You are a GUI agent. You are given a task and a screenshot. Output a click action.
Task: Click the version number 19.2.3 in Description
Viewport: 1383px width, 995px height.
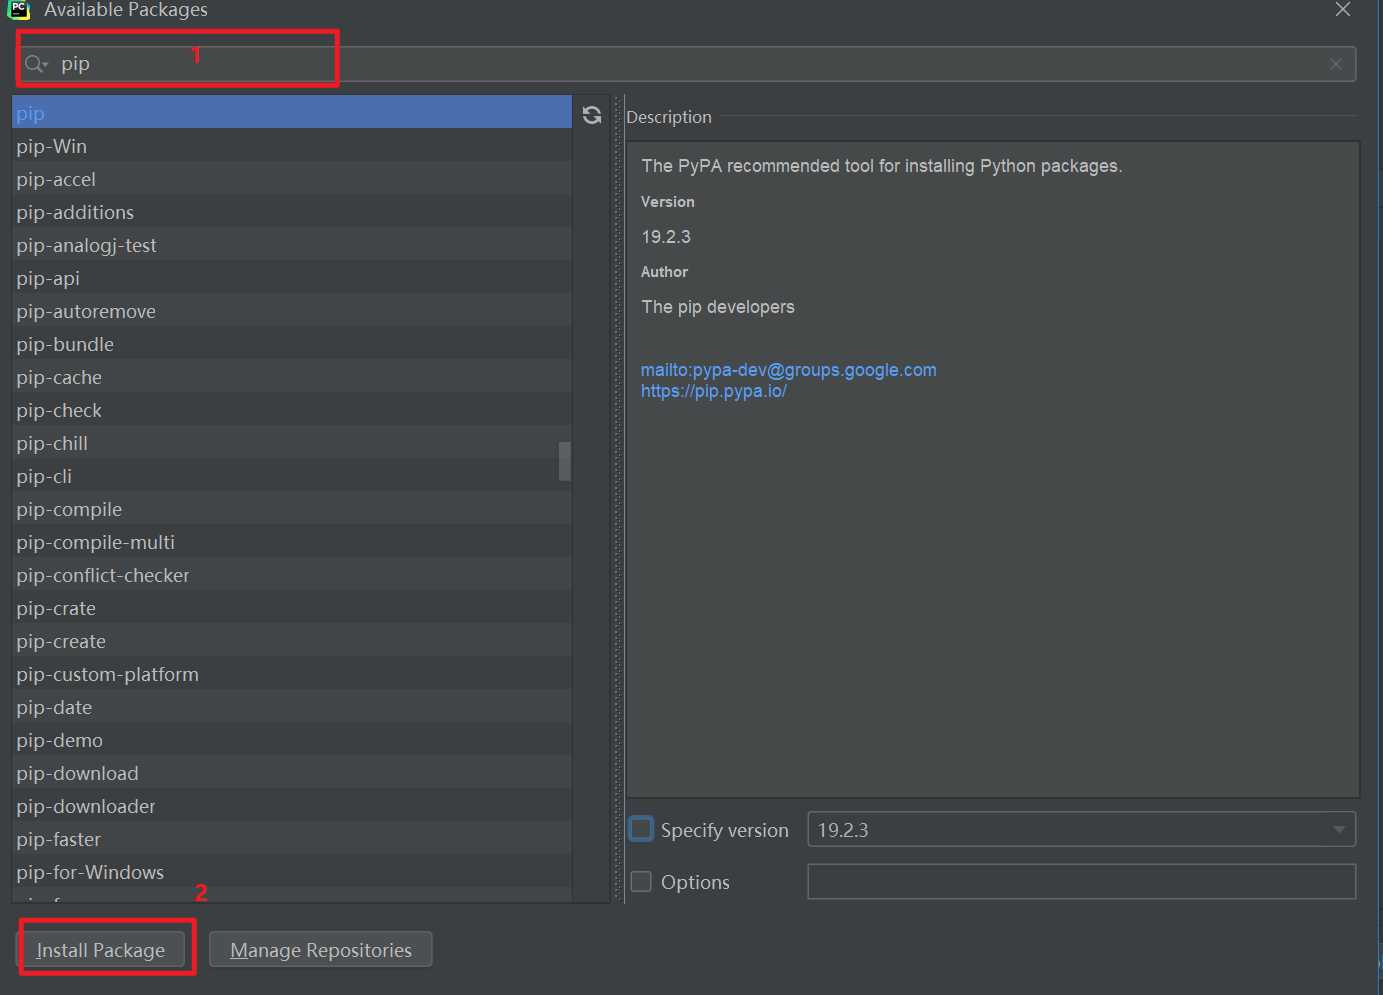coord(666,237)
